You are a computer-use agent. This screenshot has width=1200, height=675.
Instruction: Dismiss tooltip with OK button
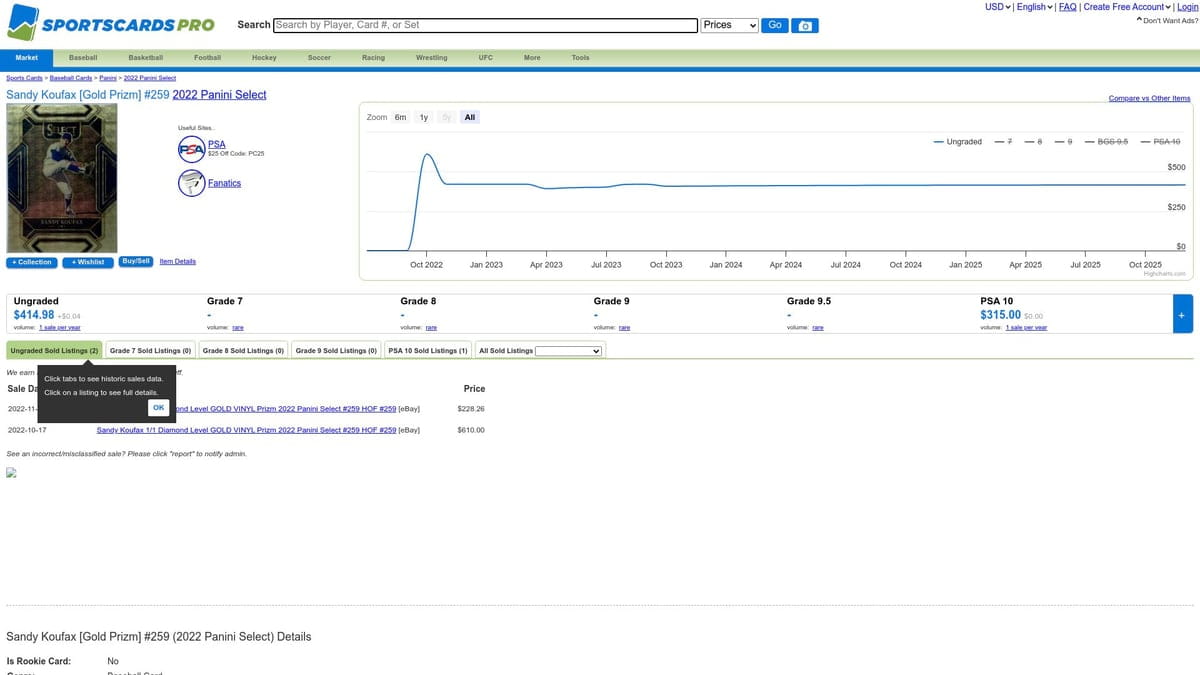(158, 407)
